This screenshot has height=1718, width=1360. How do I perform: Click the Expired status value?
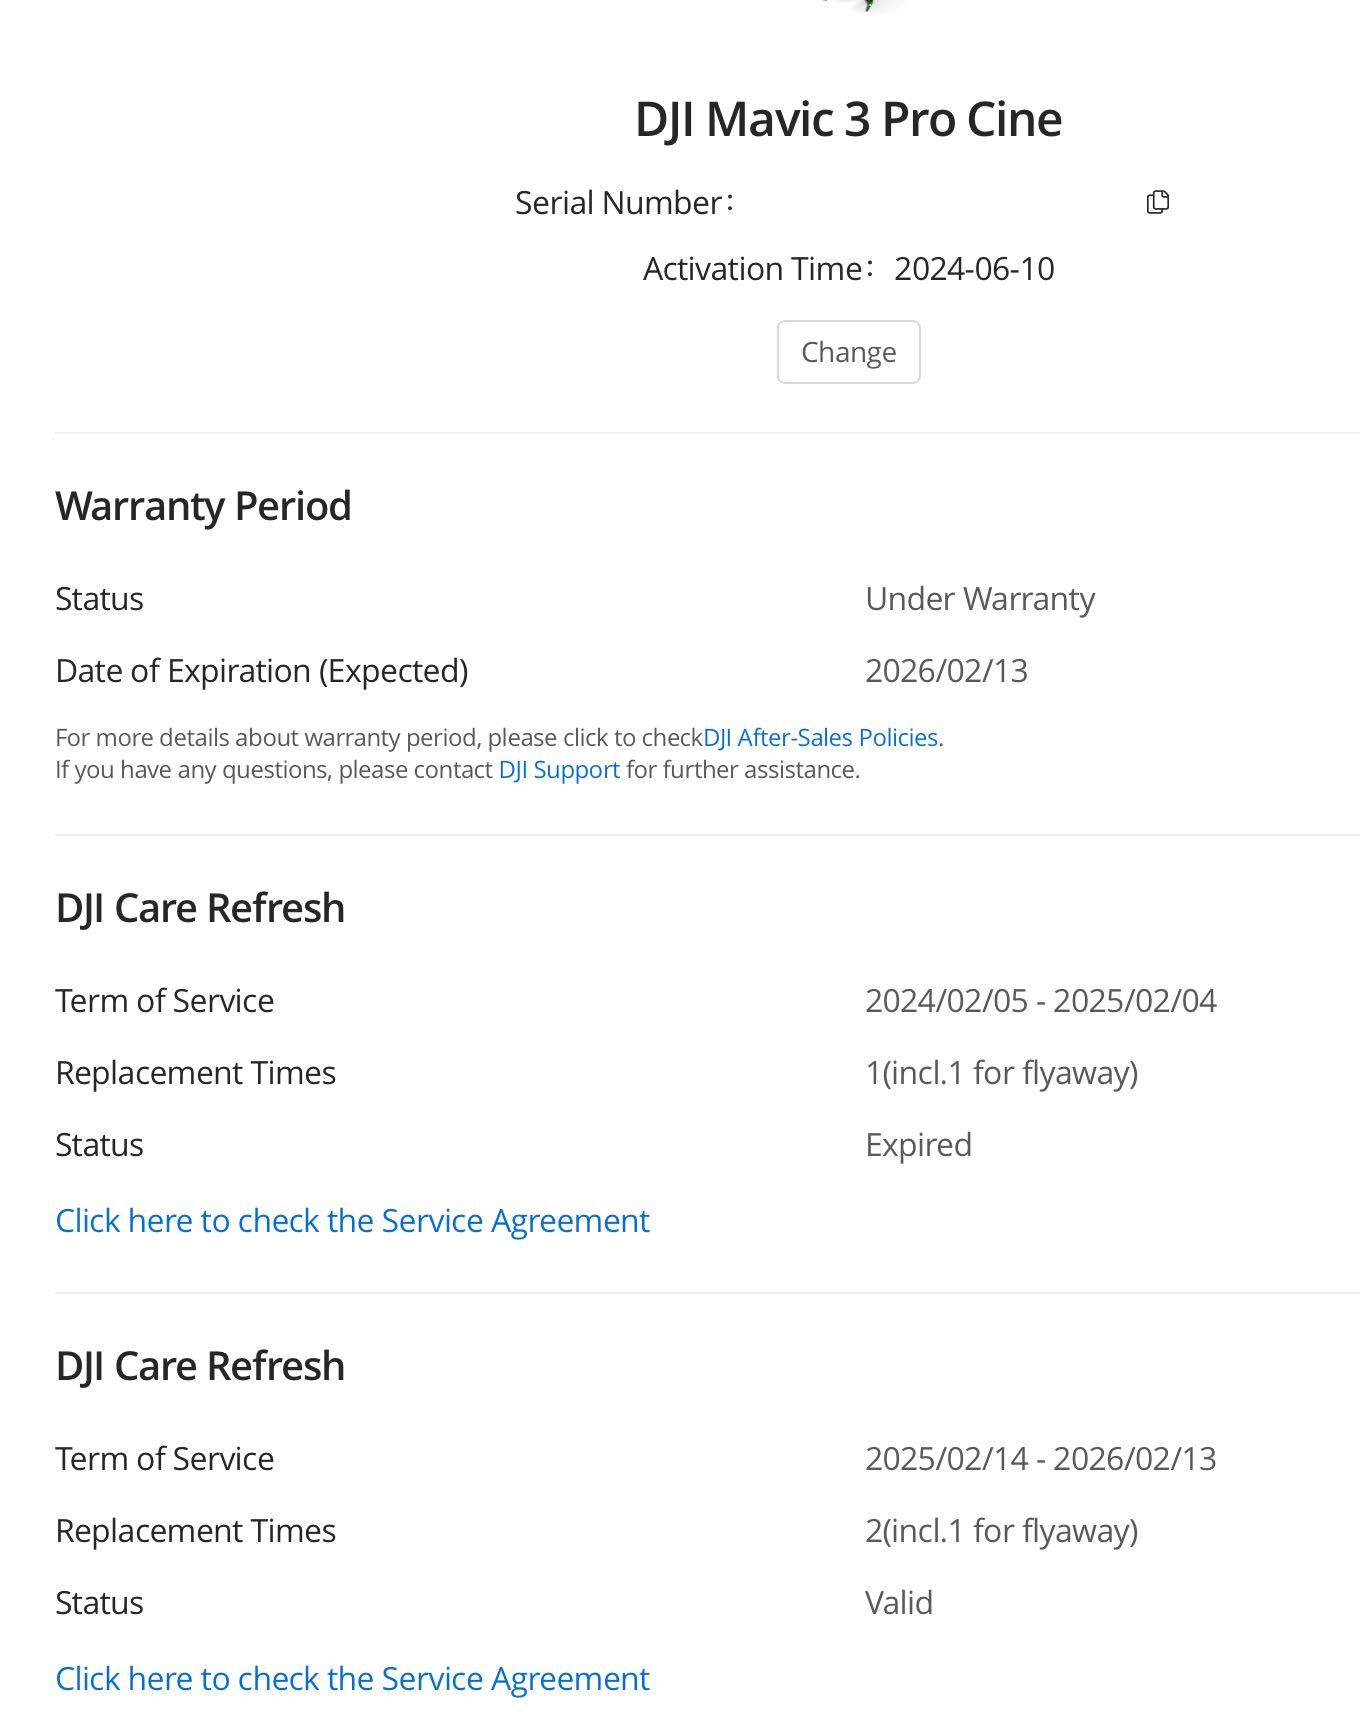[x=918, y=1144]
